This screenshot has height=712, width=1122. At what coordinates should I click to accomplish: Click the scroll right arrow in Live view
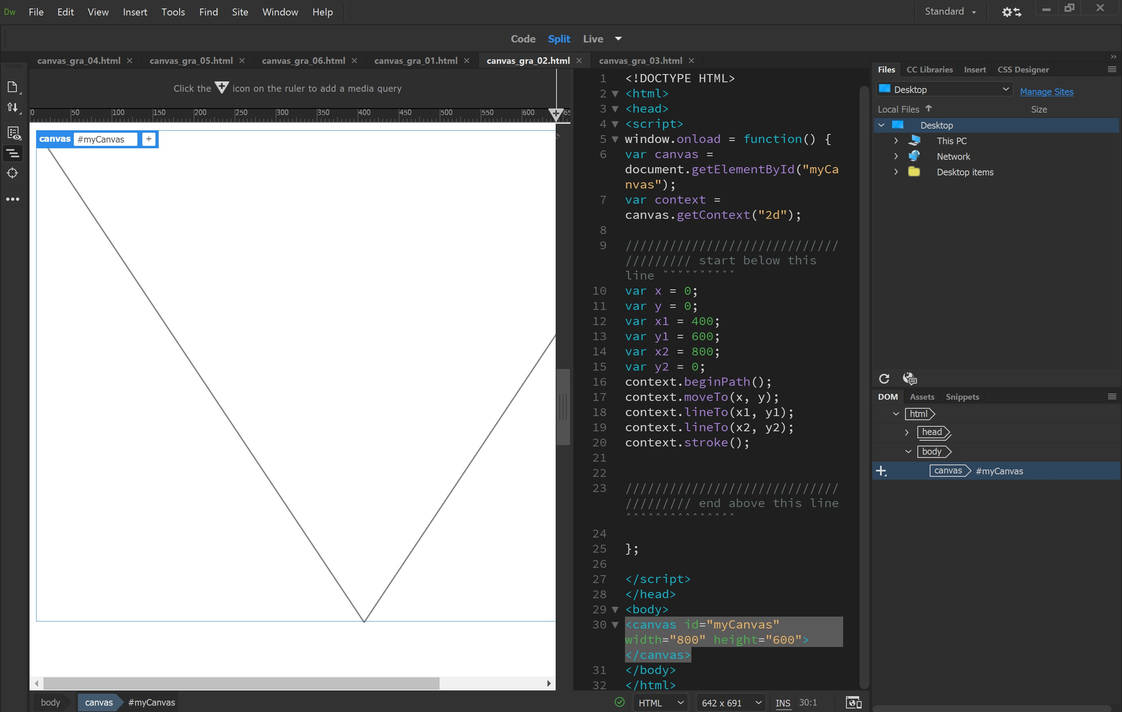pos(549,683)
